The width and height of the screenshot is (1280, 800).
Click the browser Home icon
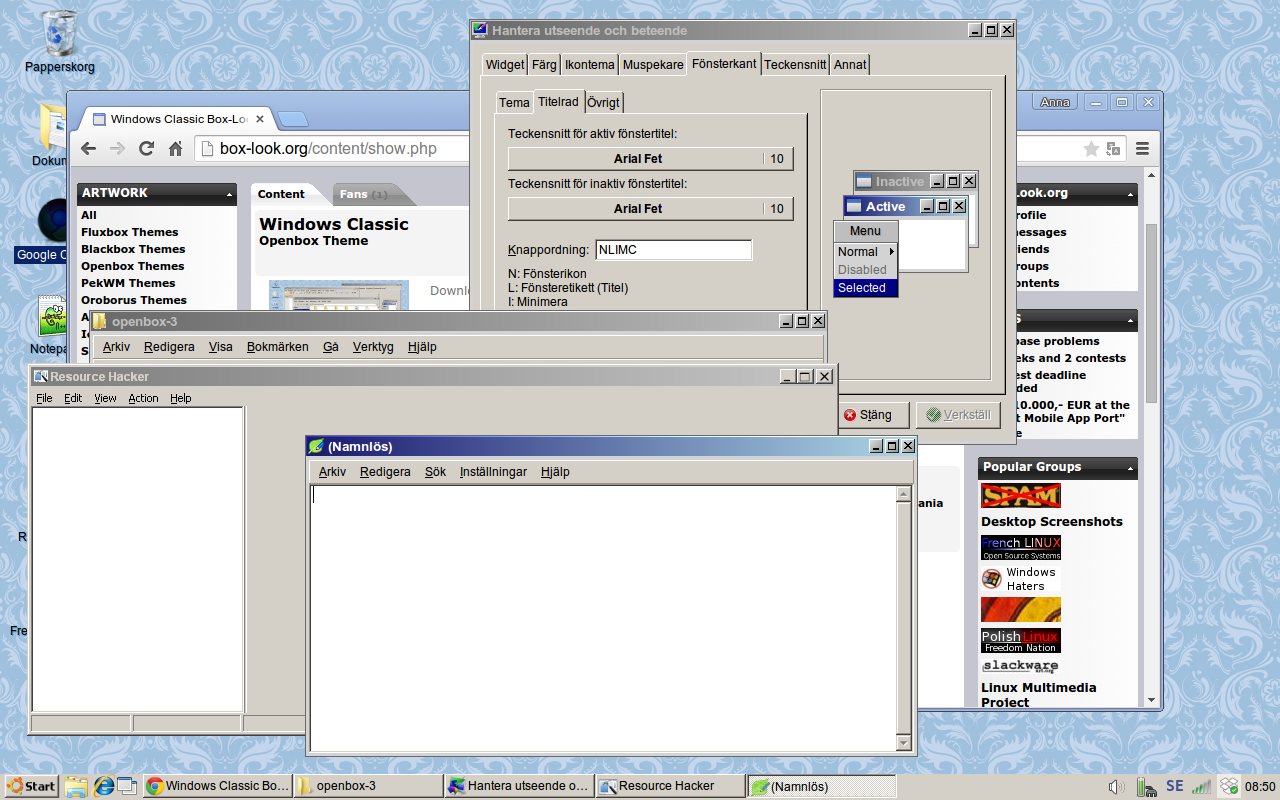pyautogui.click(x=174, y=146)
